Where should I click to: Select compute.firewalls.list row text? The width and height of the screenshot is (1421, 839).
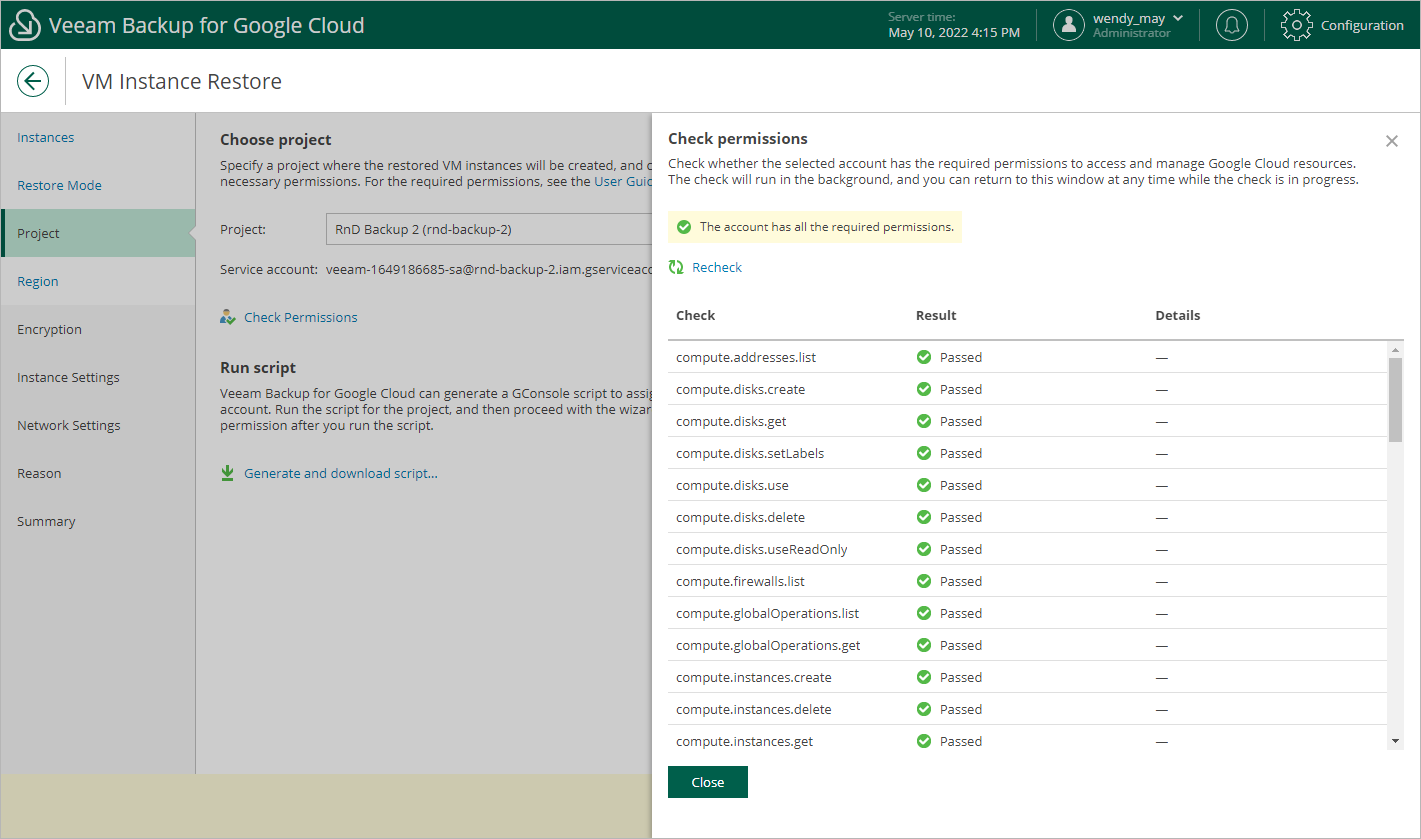[740, 581]
